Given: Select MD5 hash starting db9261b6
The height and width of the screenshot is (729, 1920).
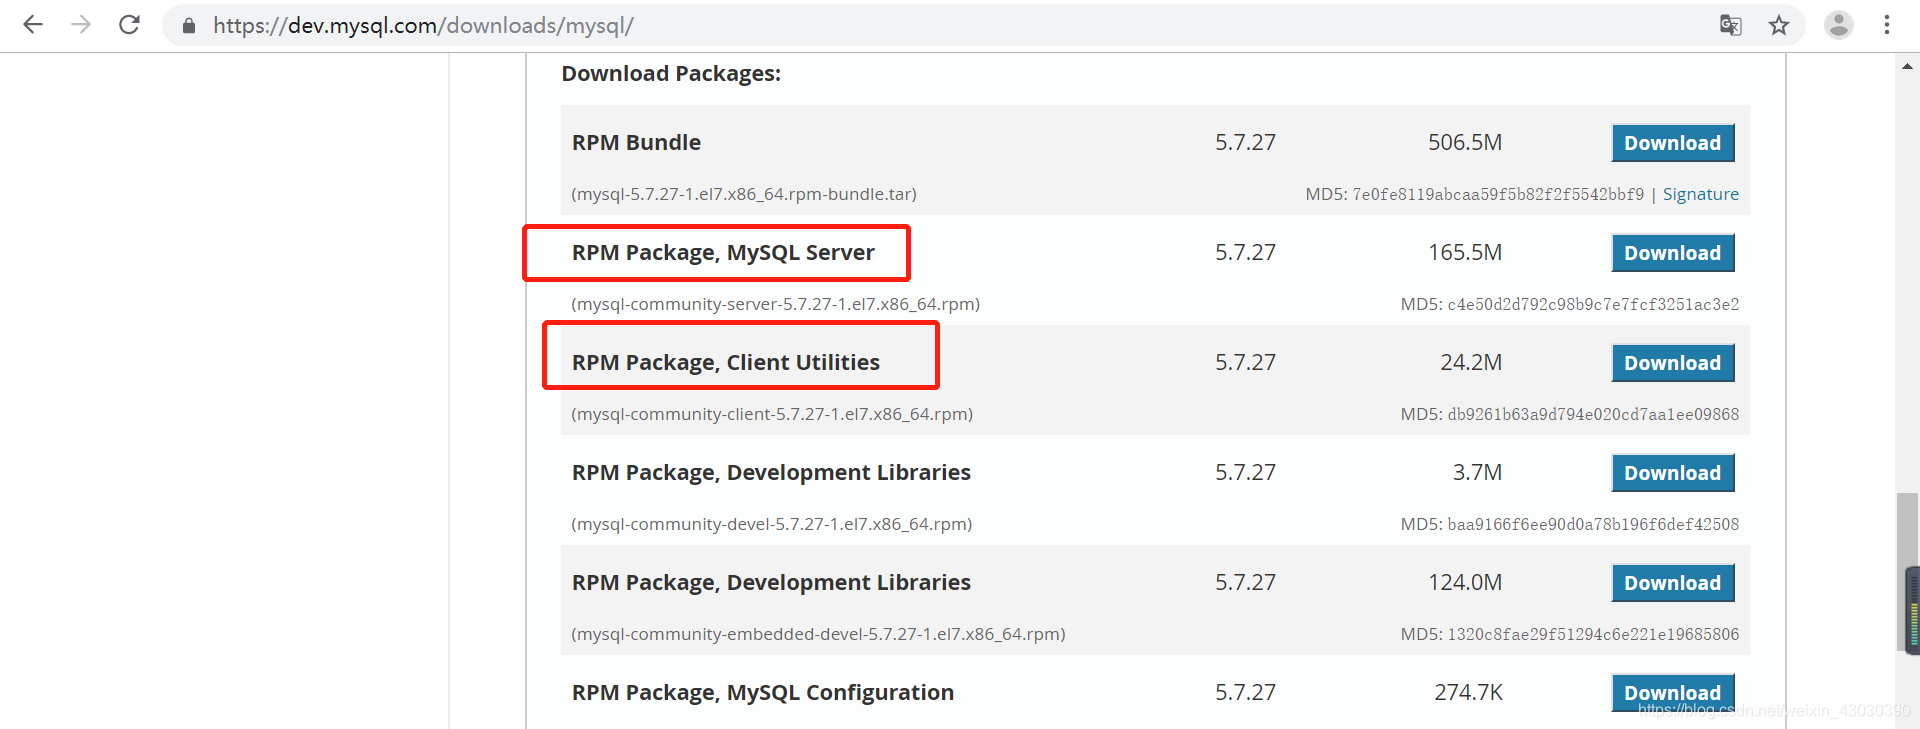Looking at the screenshot, I should click(x=1593, y=414).
